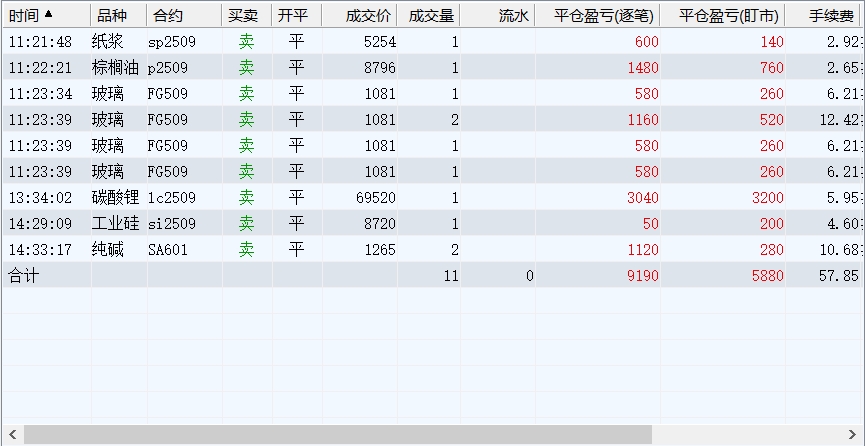Select the row timed 14:29:09

click(432, 223)
